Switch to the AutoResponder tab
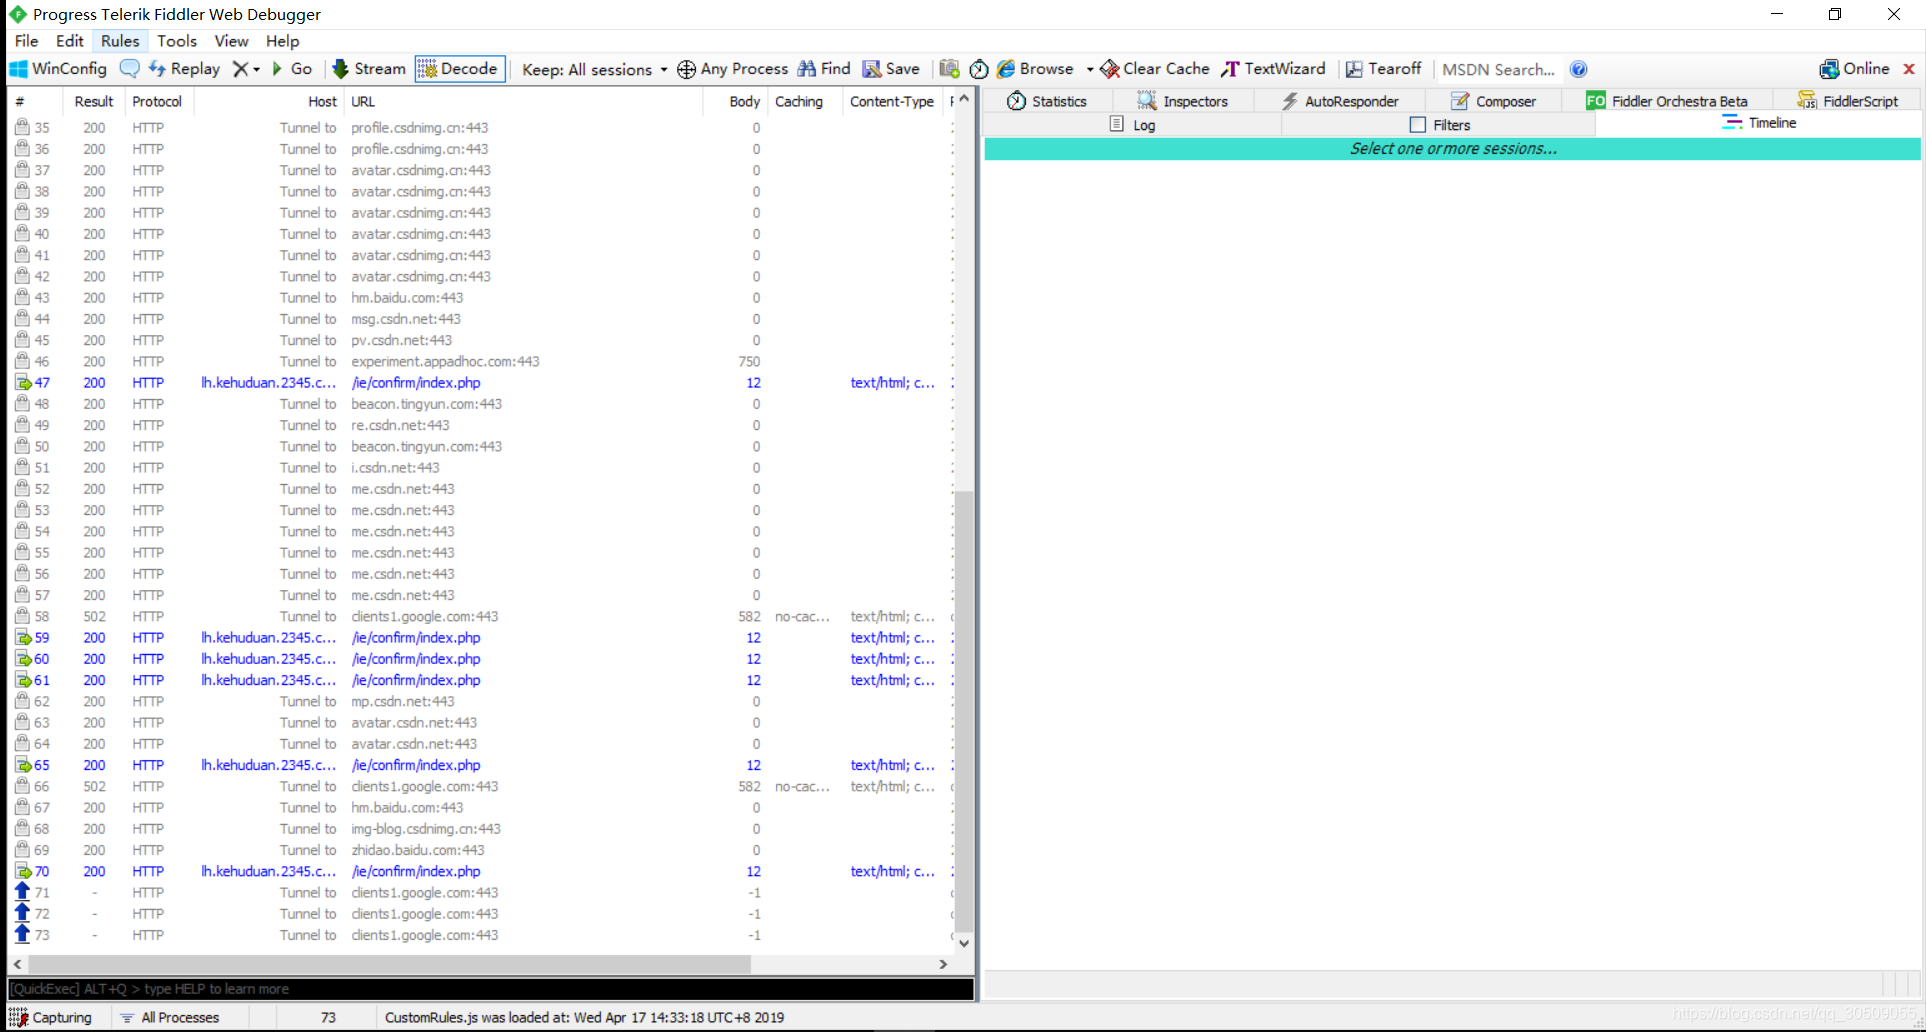Viewport: 1926px width, 1032px height. coord(1340,101)
